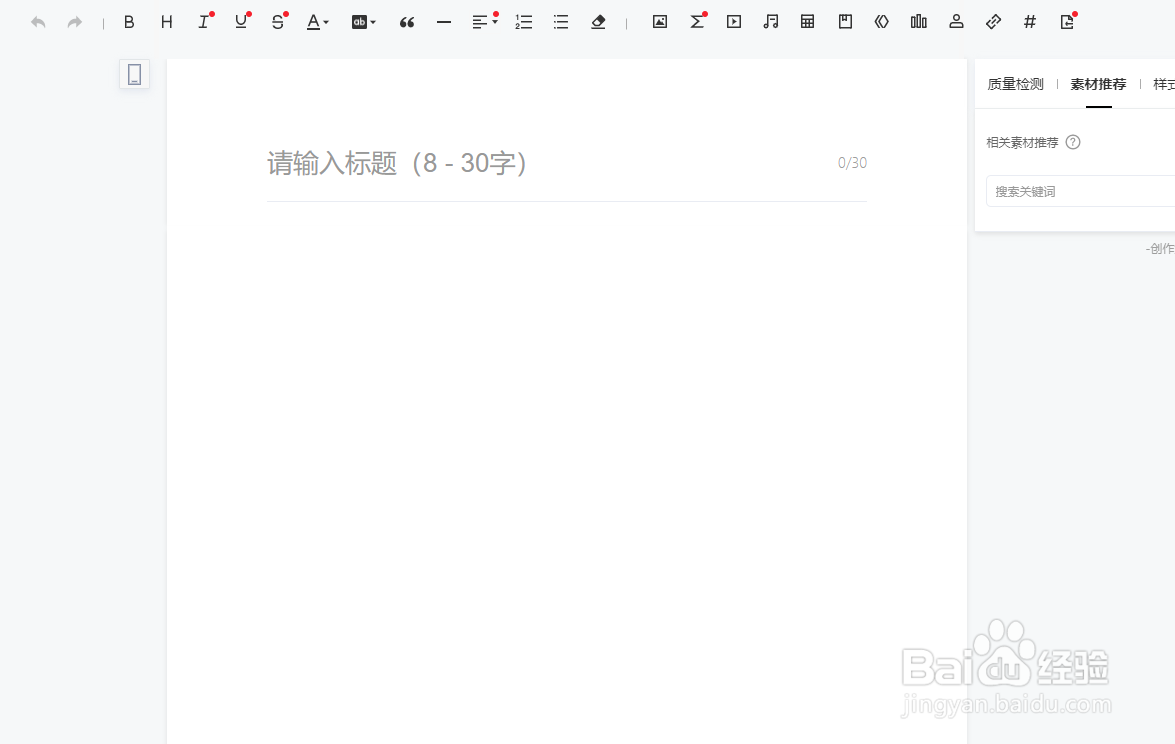The image size is (1175, 744).
Task: Toggle strikethrough formatting
Action: tap(277, 21)
